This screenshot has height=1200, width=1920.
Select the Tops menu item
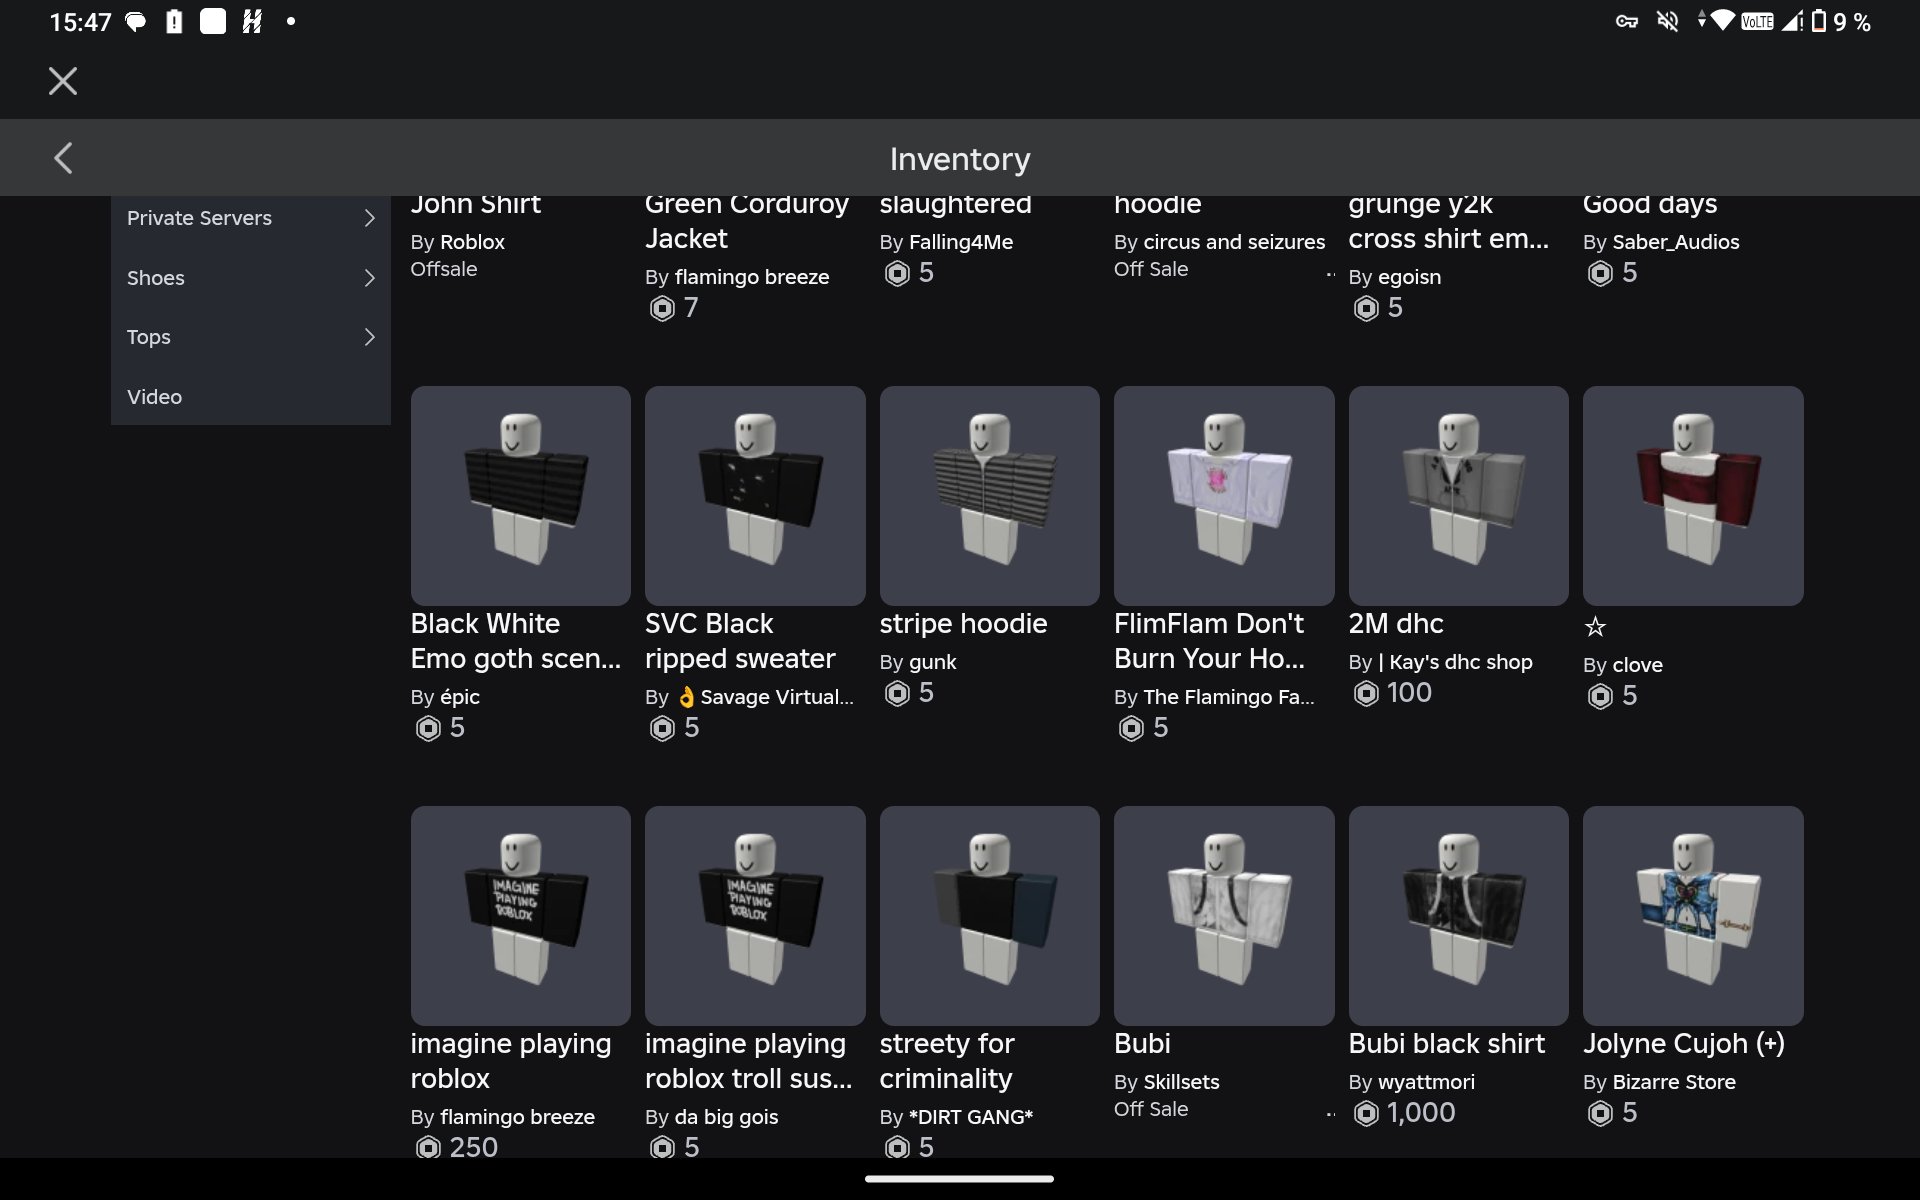click(250, 337)
